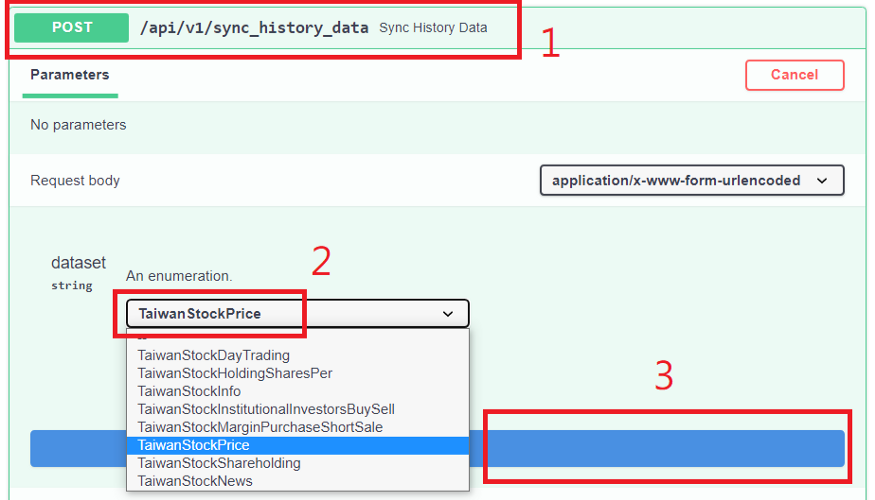Select the highlighted TaiwanStockPrice option
This screenshot has width=875, height=500.
tap(194, 445)
